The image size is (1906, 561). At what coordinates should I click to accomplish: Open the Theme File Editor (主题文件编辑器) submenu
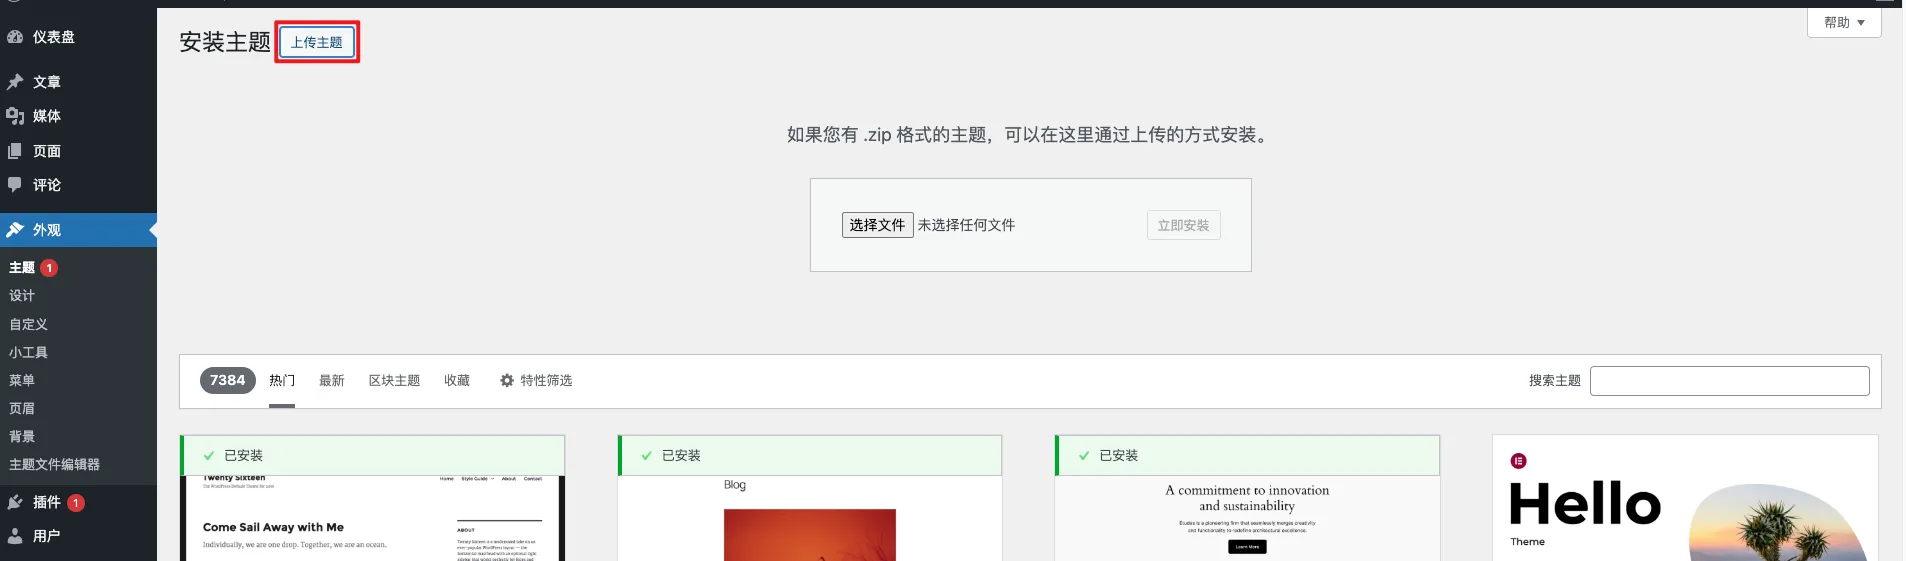click(x=54, y=464)
